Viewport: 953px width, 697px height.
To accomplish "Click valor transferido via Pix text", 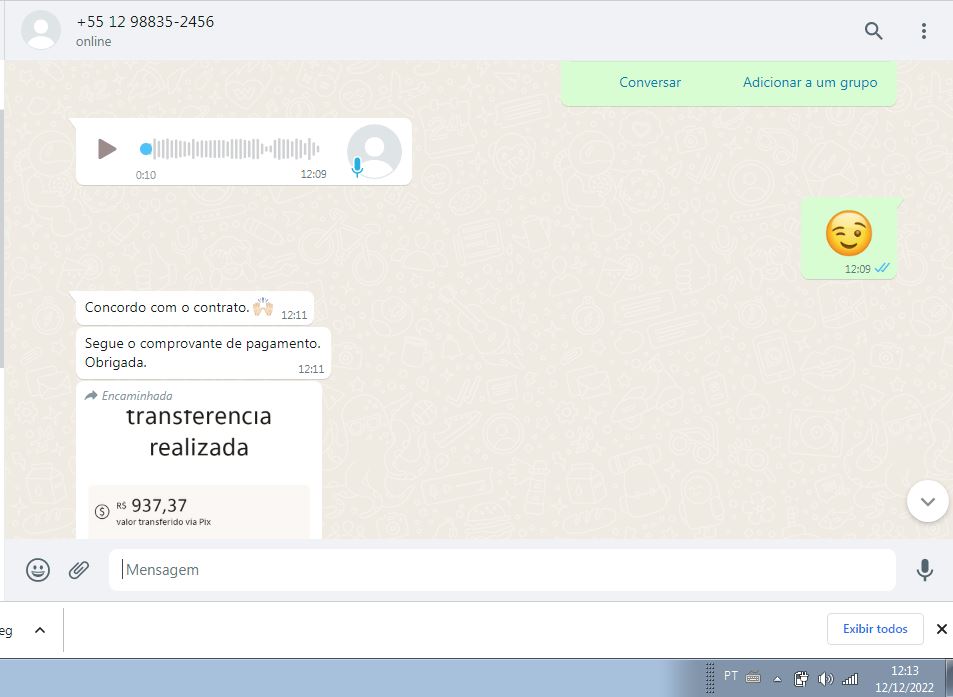I will click(x=163, y=522).
